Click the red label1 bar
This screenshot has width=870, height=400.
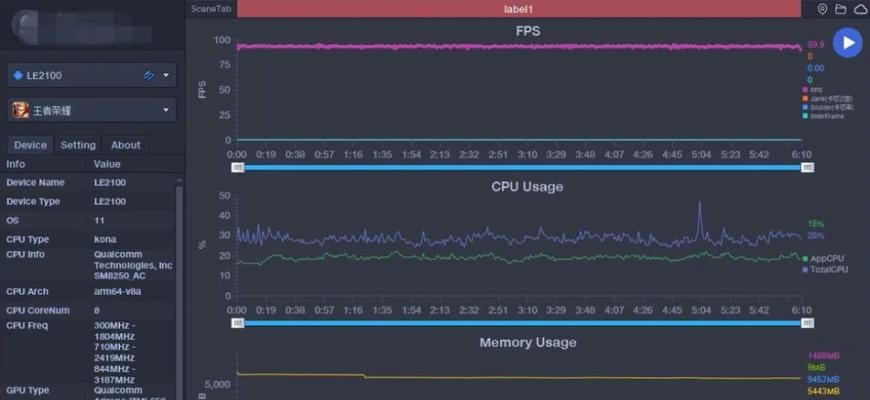click(x=519, y=9)
